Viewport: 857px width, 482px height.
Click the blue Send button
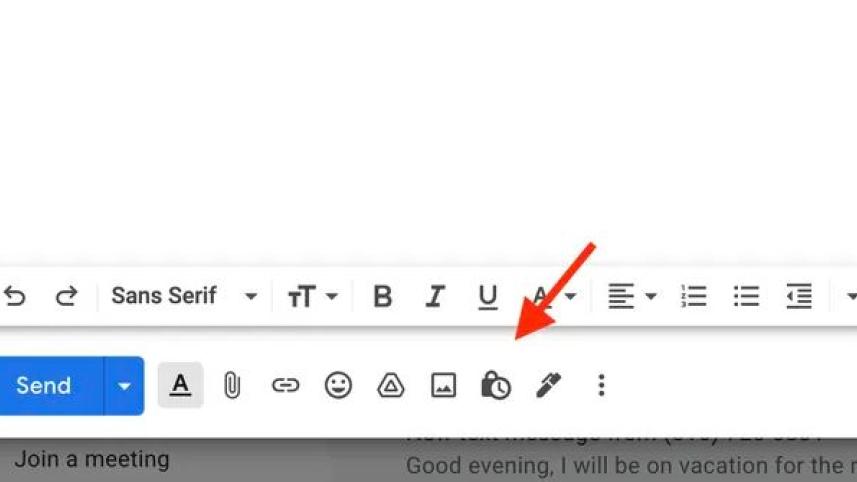pyautogui.click(x=51, y=386)
